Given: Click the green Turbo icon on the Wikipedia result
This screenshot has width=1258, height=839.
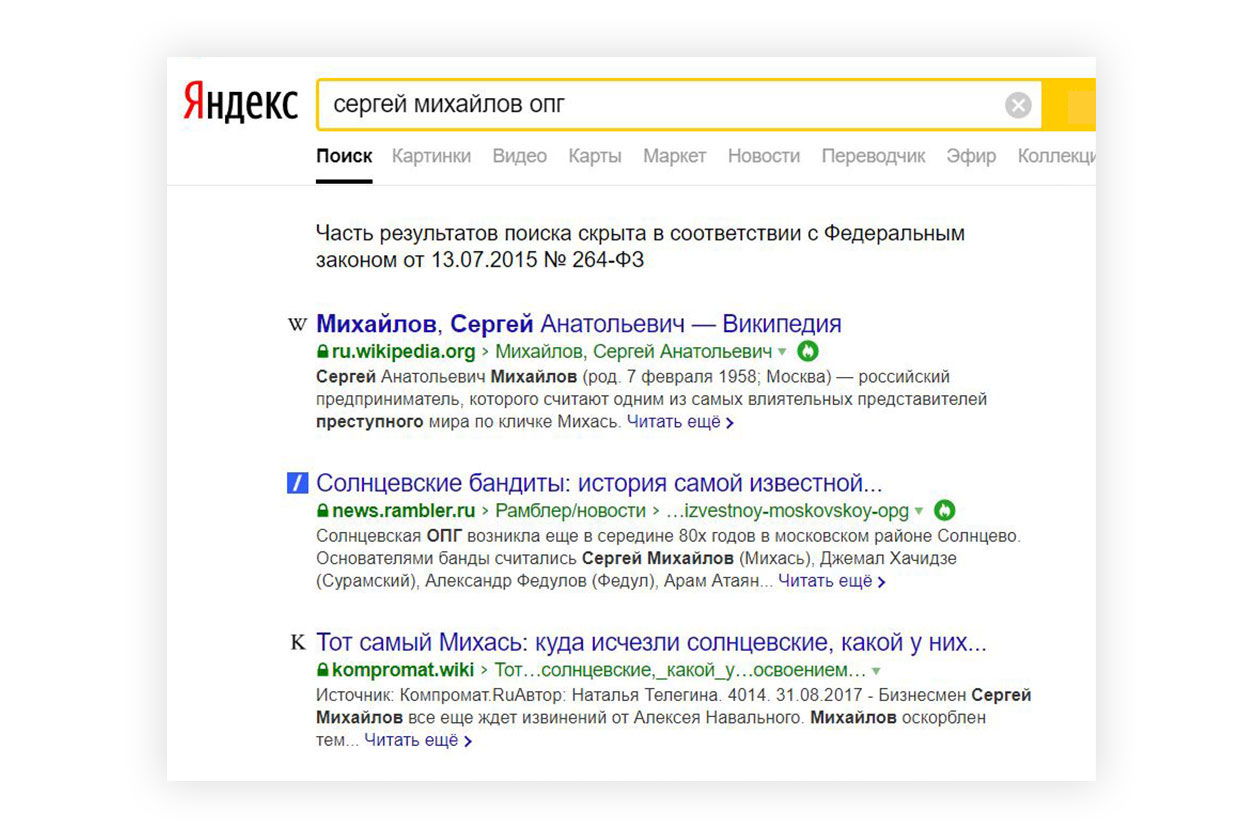Looking at the screenshot, I should (809, 351).
